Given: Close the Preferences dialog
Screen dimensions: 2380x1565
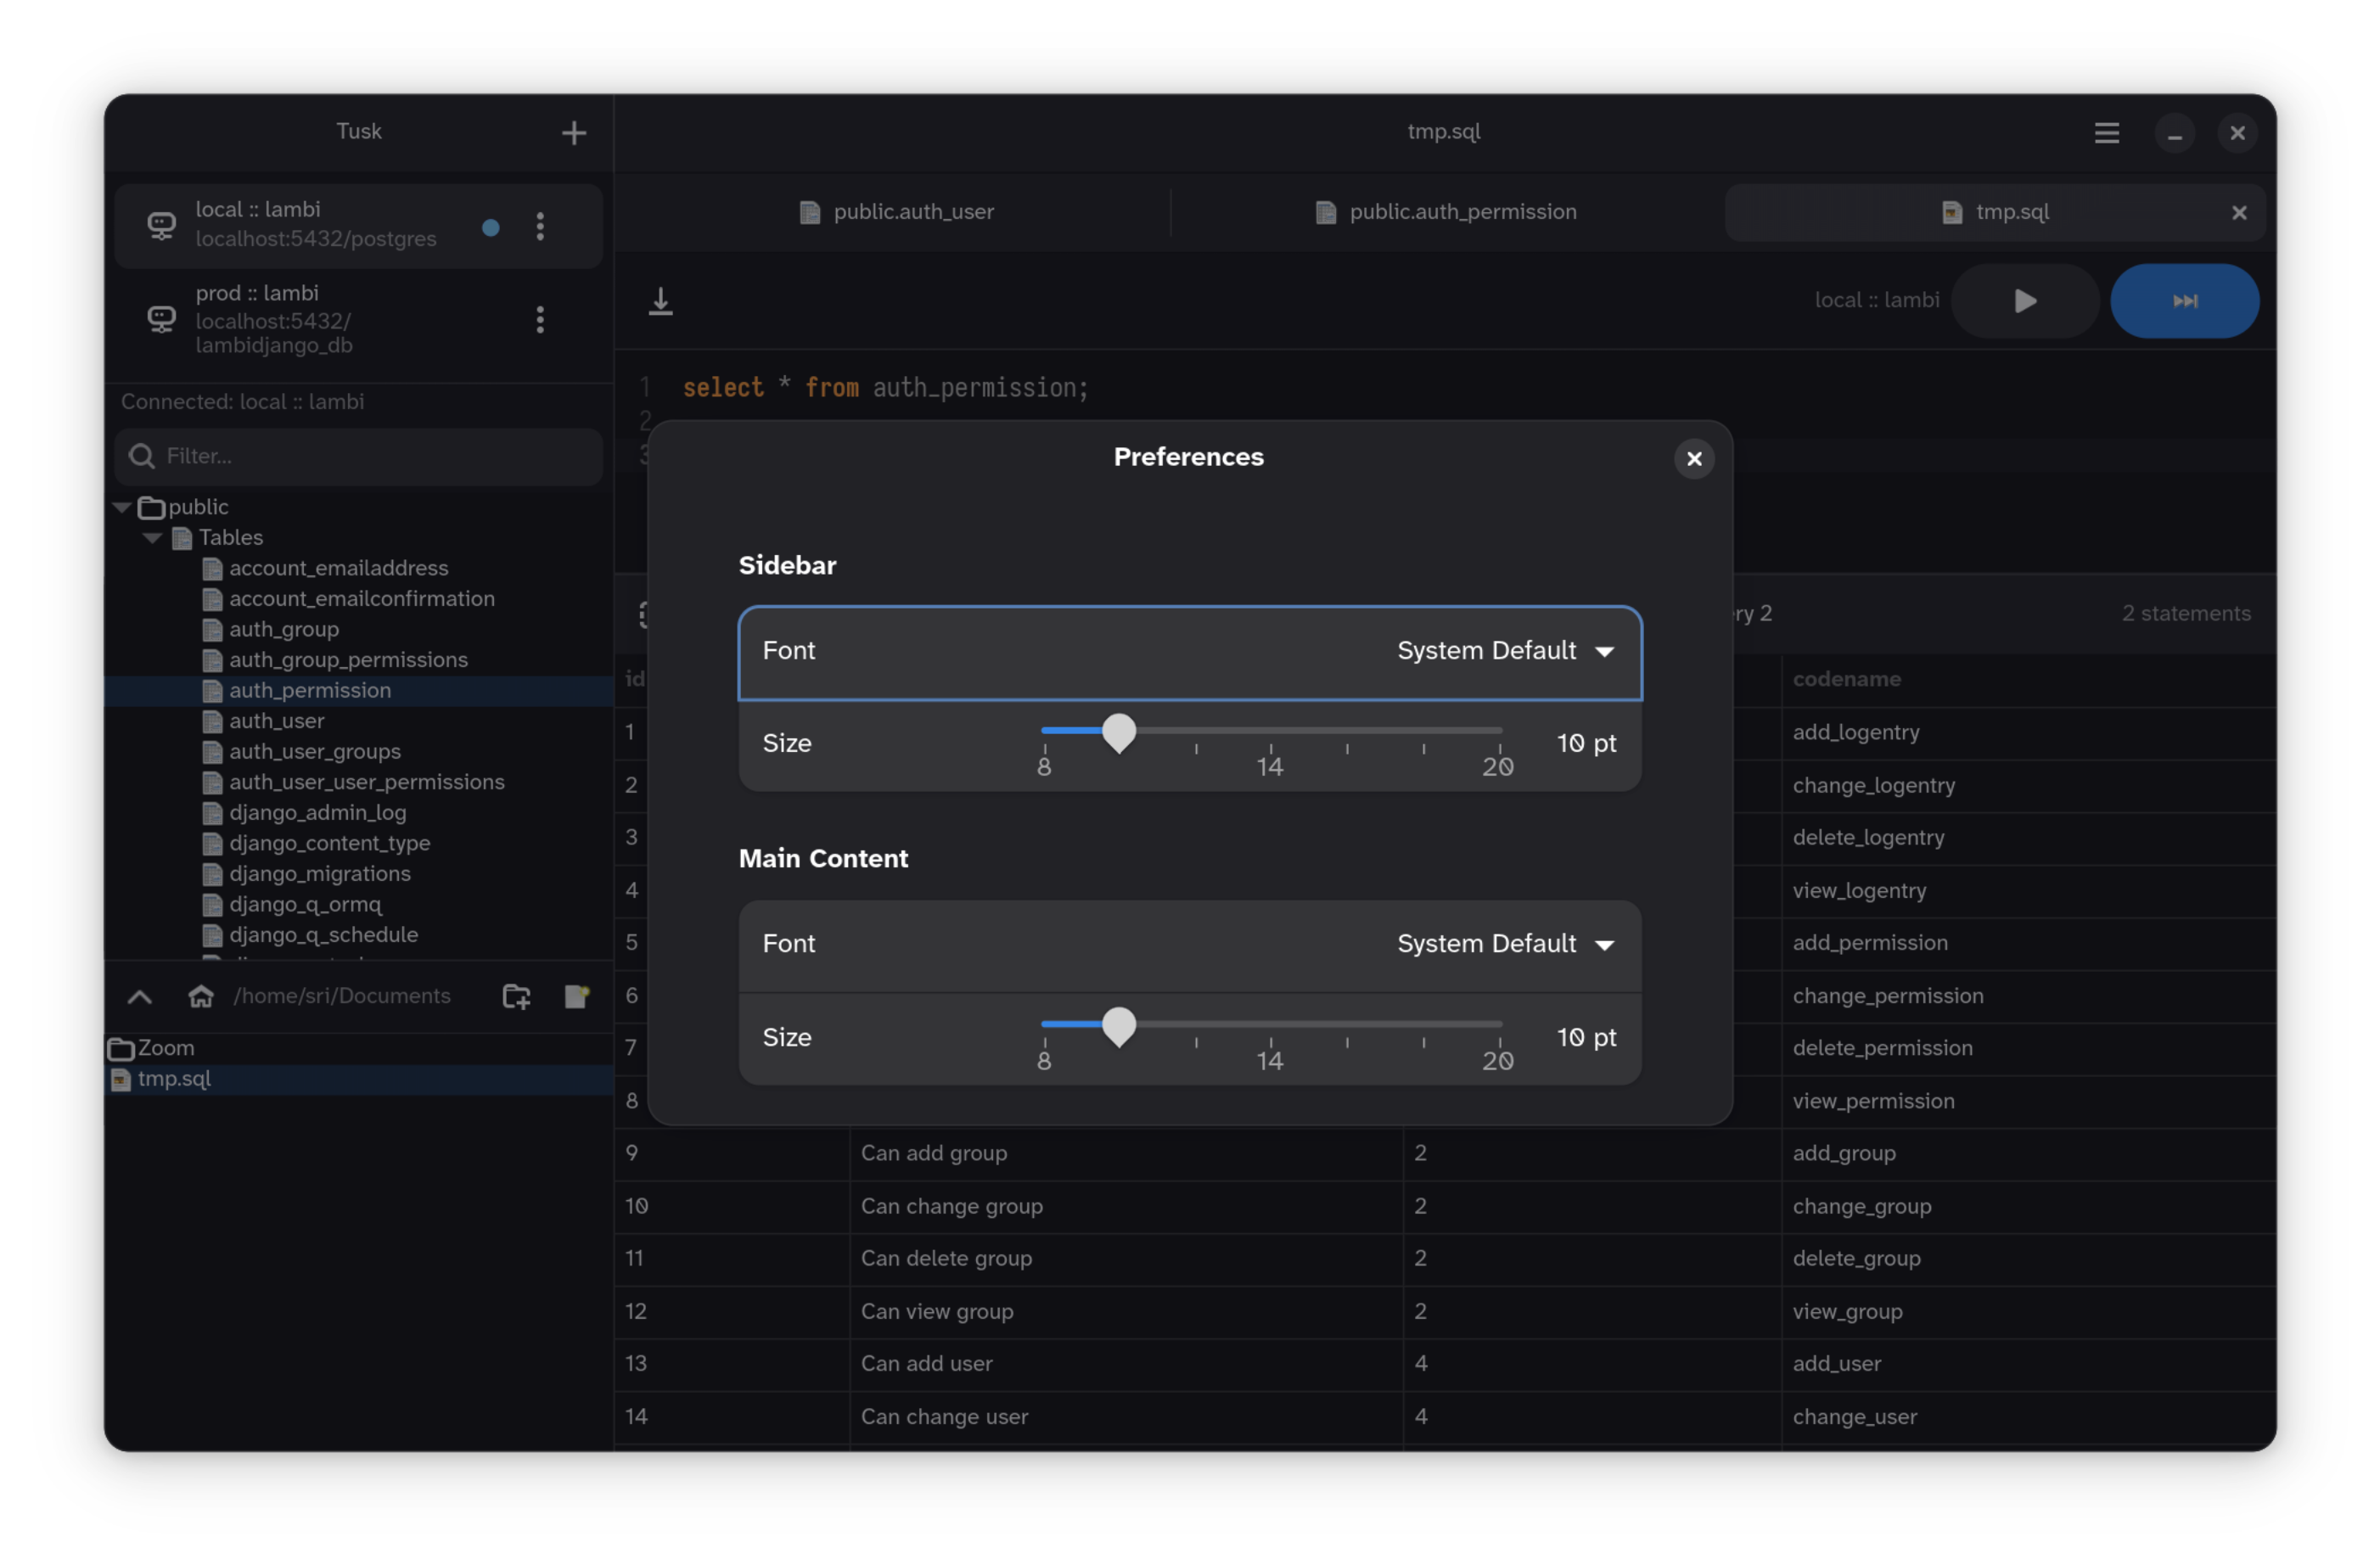Looking at the screenshot, I should (1694, 458).
